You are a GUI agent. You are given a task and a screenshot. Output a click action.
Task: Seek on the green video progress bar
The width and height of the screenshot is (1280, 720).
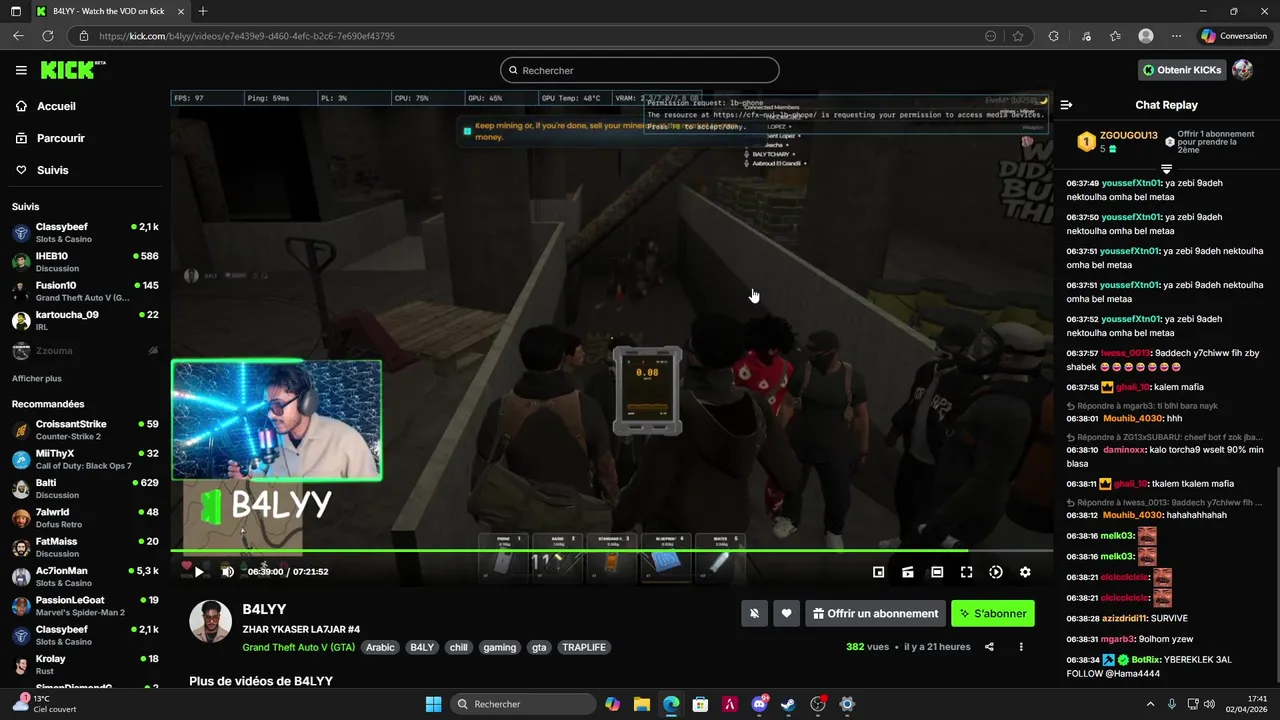click(x=611, y=550)
